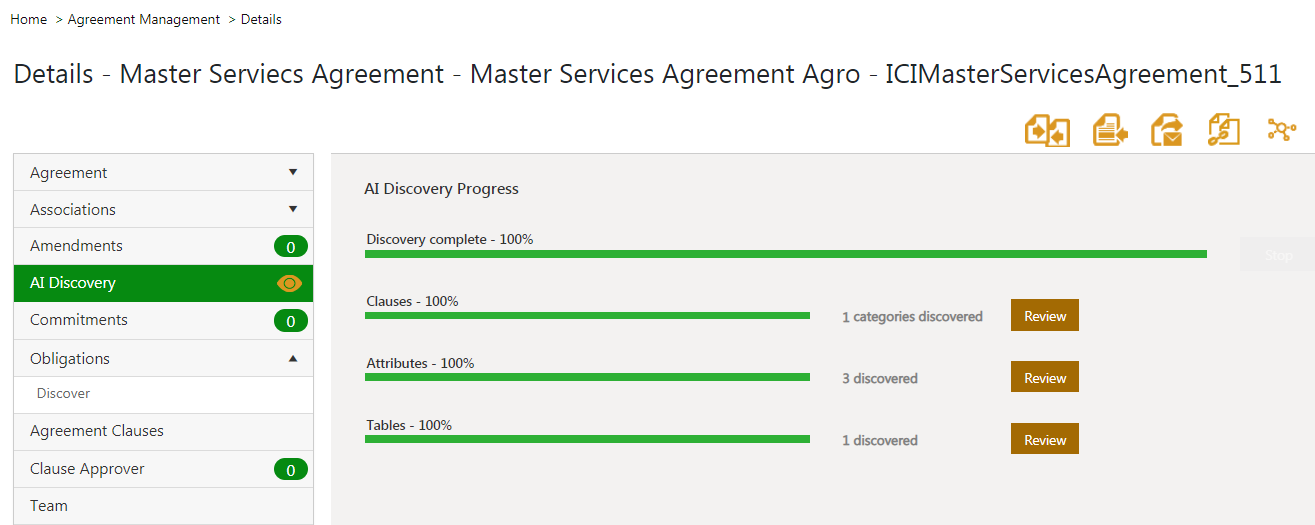This screenshot has width=1315, height=525.
Task: Expand the Agreement section arrow
Action: pos(293,172)
